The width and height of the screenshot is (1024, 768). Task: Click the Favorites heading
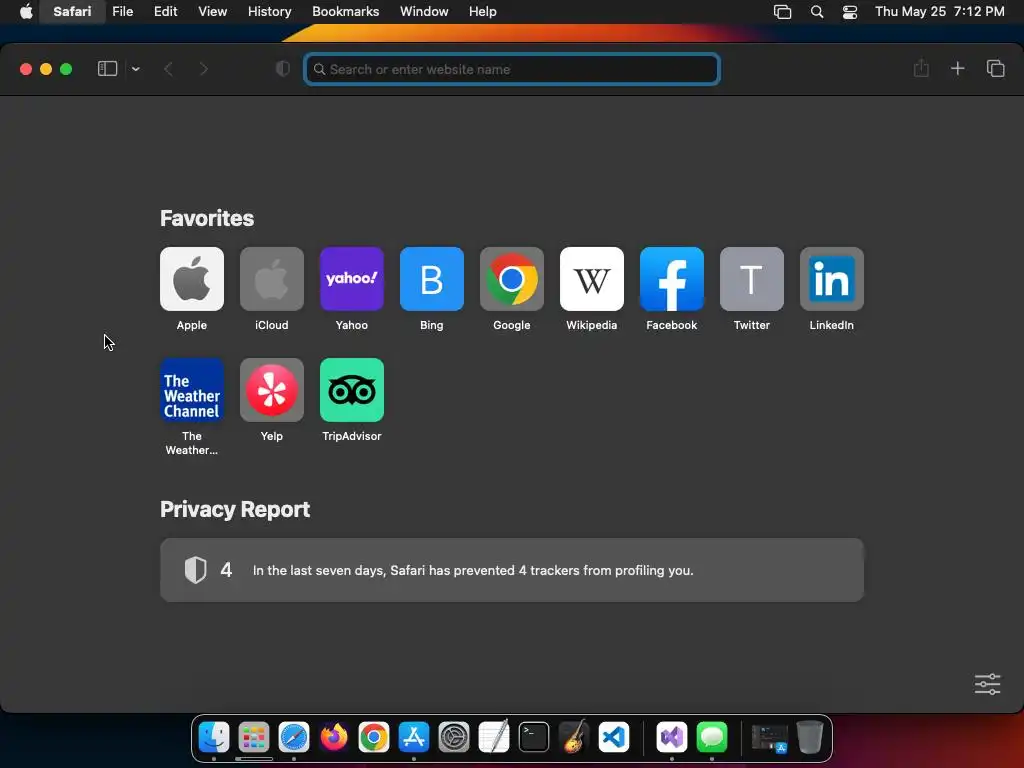(x=206, y=218)
